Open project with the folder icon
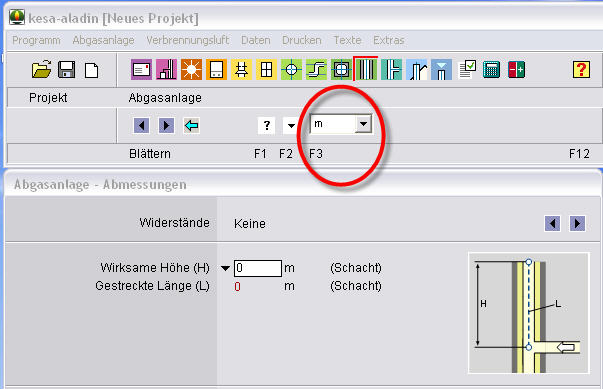 [x=41, y=70]
